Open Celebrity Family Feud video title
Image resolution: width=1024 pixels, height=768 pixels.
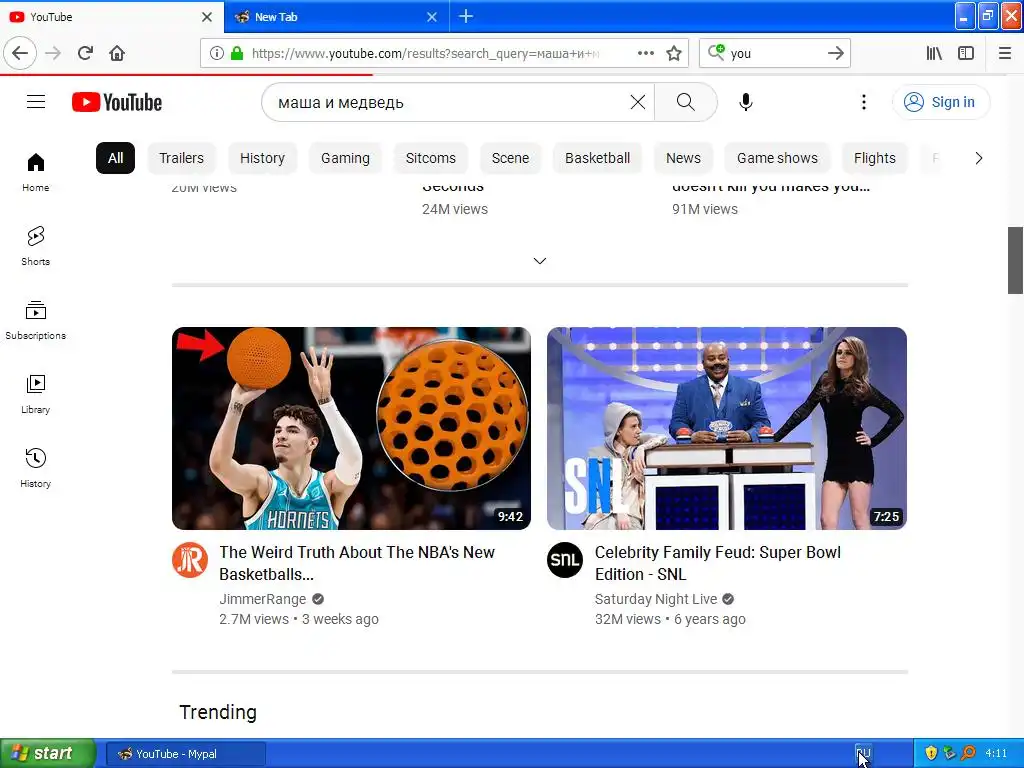coord(717,563)
